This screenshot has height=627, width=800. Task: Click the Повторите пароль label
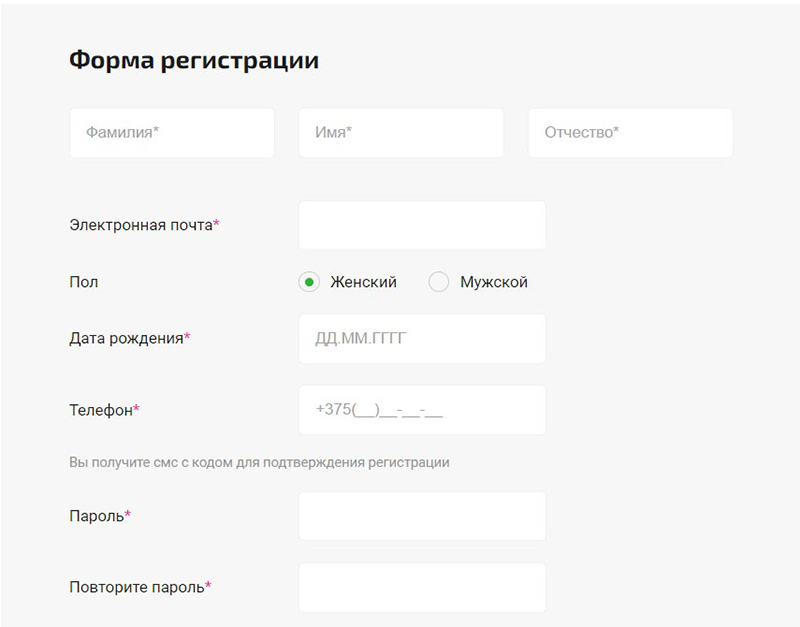coord(137,587)
